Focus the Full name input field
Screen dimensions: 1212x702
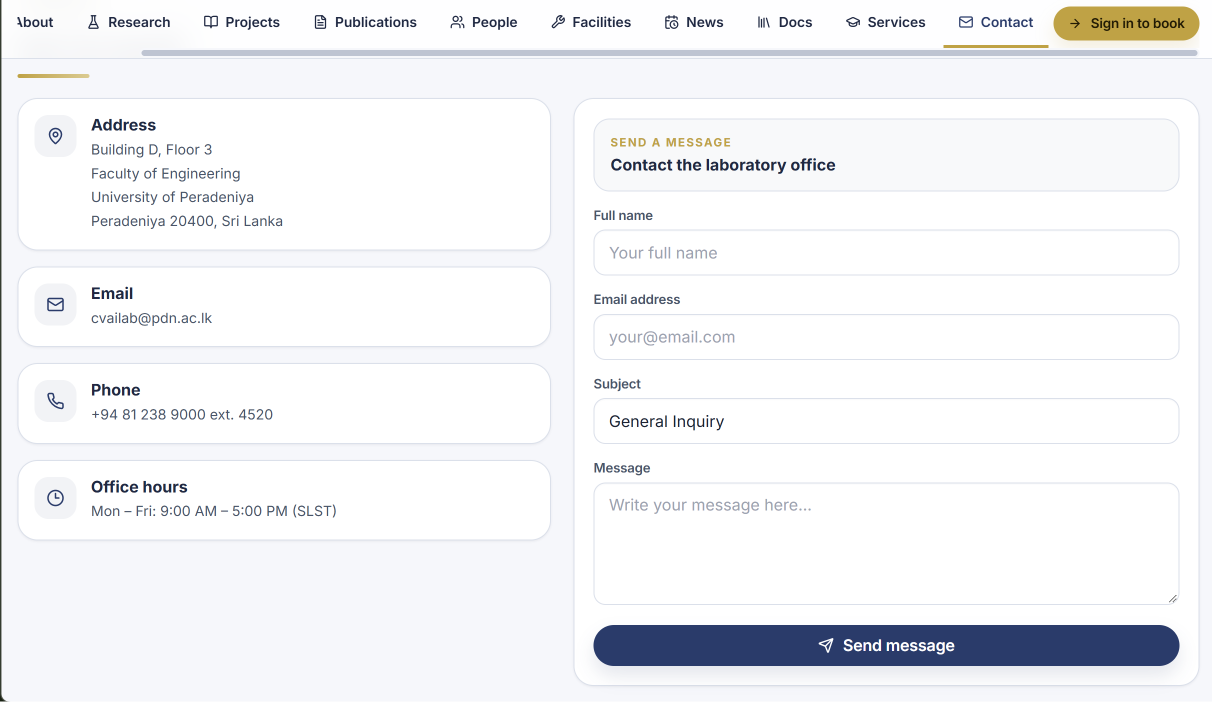pyautogui.click(x=886, y=253)
